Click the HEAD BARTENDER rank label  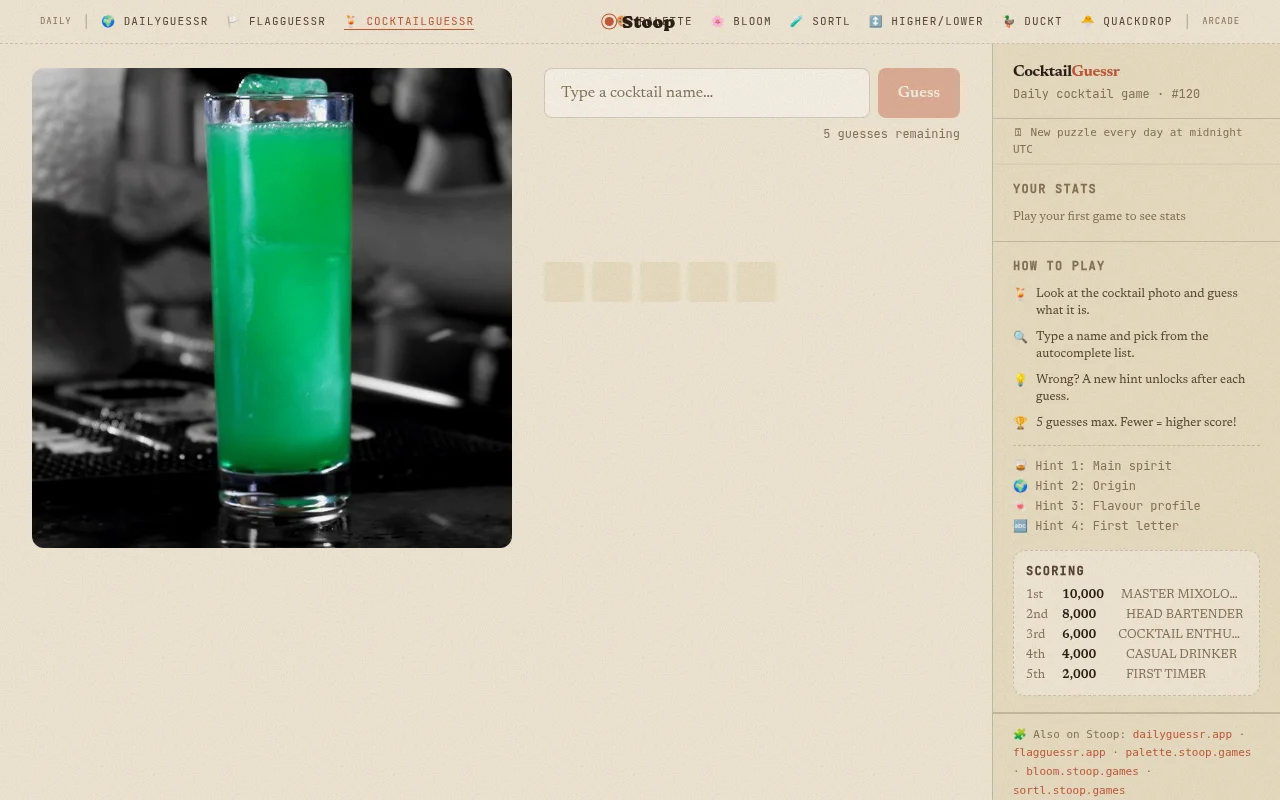click(1185, 614)
